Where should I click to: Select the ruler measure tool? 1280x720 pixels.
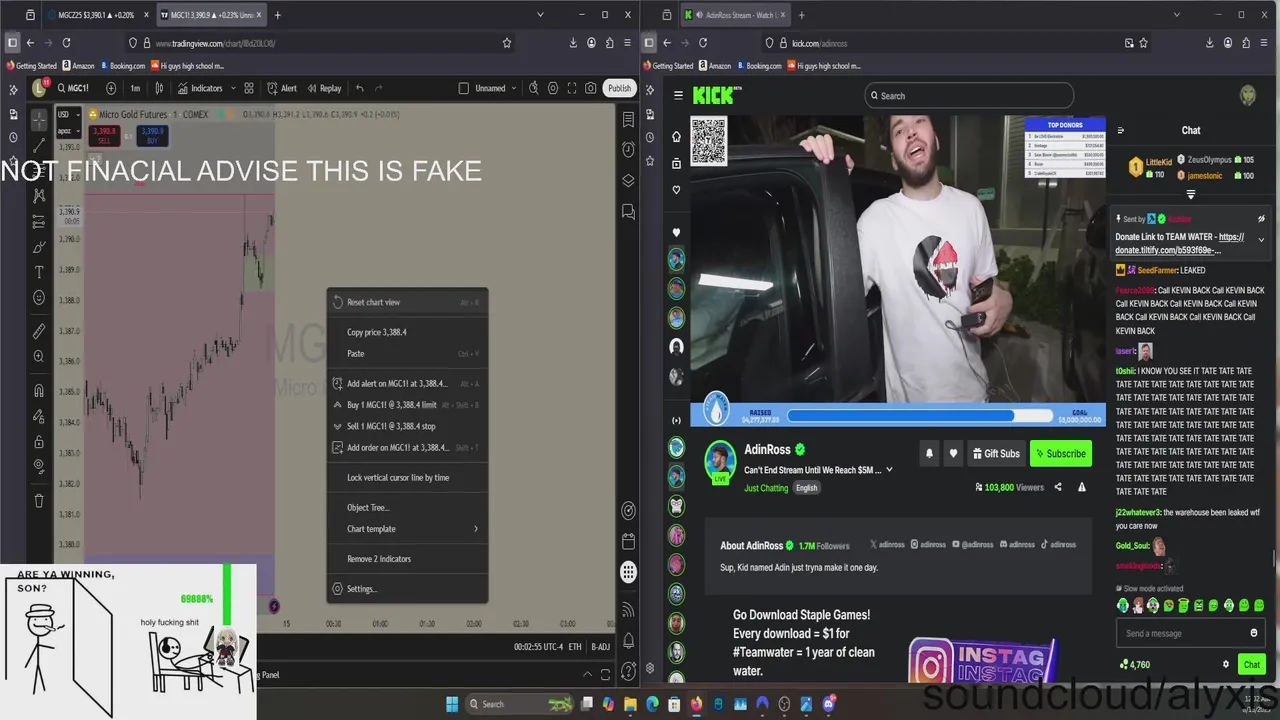39,331
